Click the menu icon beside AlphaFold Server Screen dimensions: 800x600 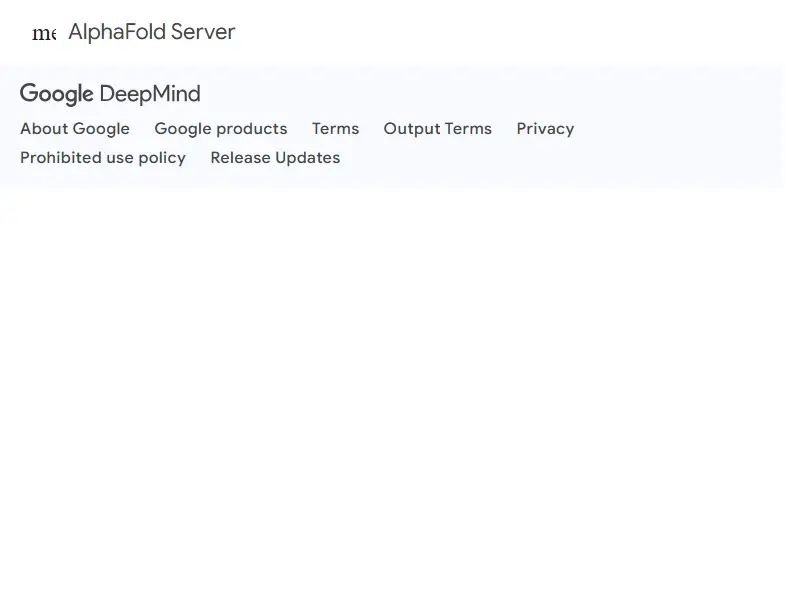pos(44,33)
